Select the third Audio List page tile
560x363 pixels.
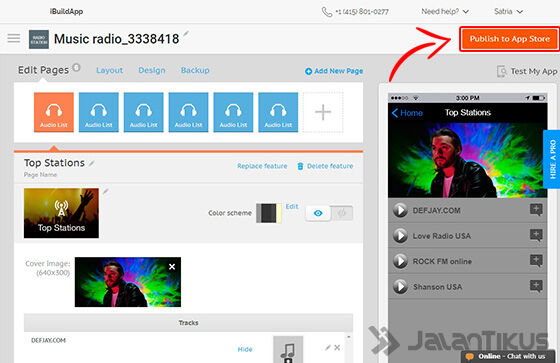point(144,112)
